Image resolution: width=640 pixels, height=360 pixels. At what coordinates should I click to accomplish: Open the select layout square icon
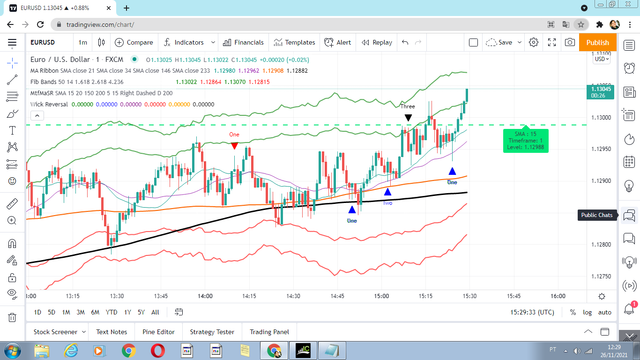(473, 42)
